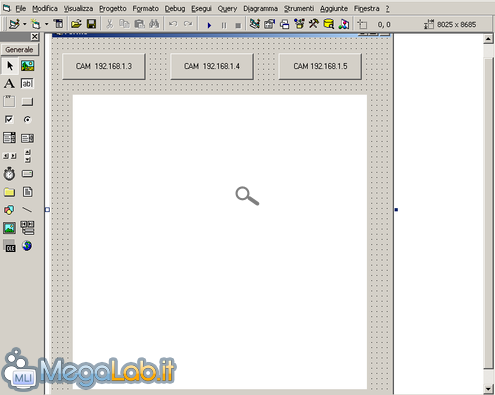The image size is (495, 395).
Task: Expand the Add Form dropdown arrow
Action: click(46, 24)
